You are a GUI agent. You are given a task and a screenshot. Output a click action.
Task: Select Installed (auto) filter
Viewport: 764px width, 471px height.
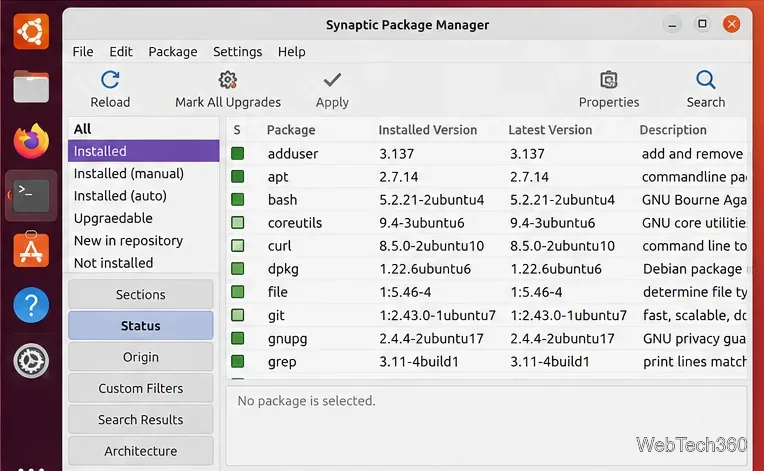point(144,196)
